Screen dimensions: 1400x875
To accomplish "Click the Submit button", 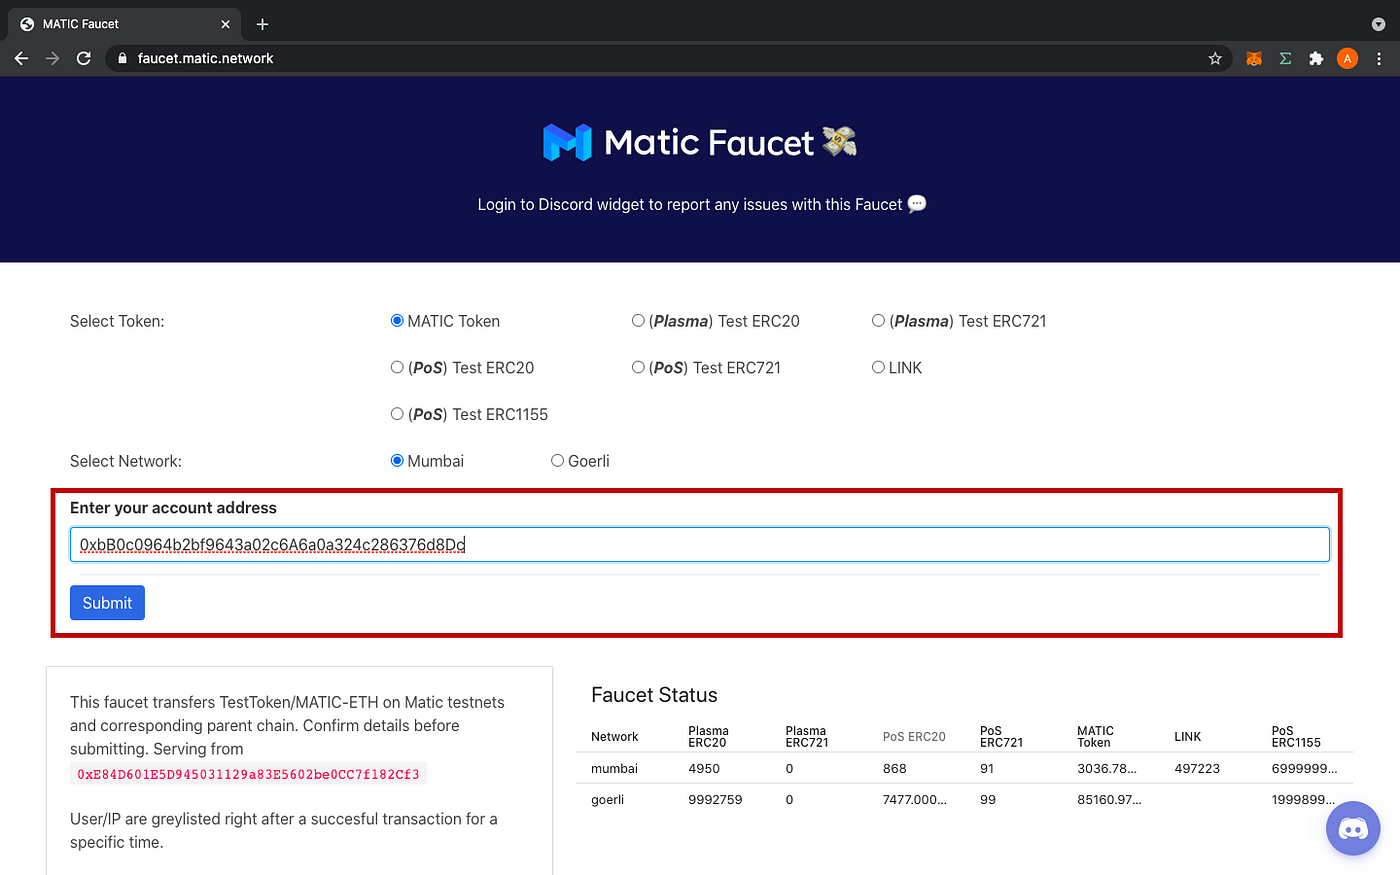I will point(107,603).
